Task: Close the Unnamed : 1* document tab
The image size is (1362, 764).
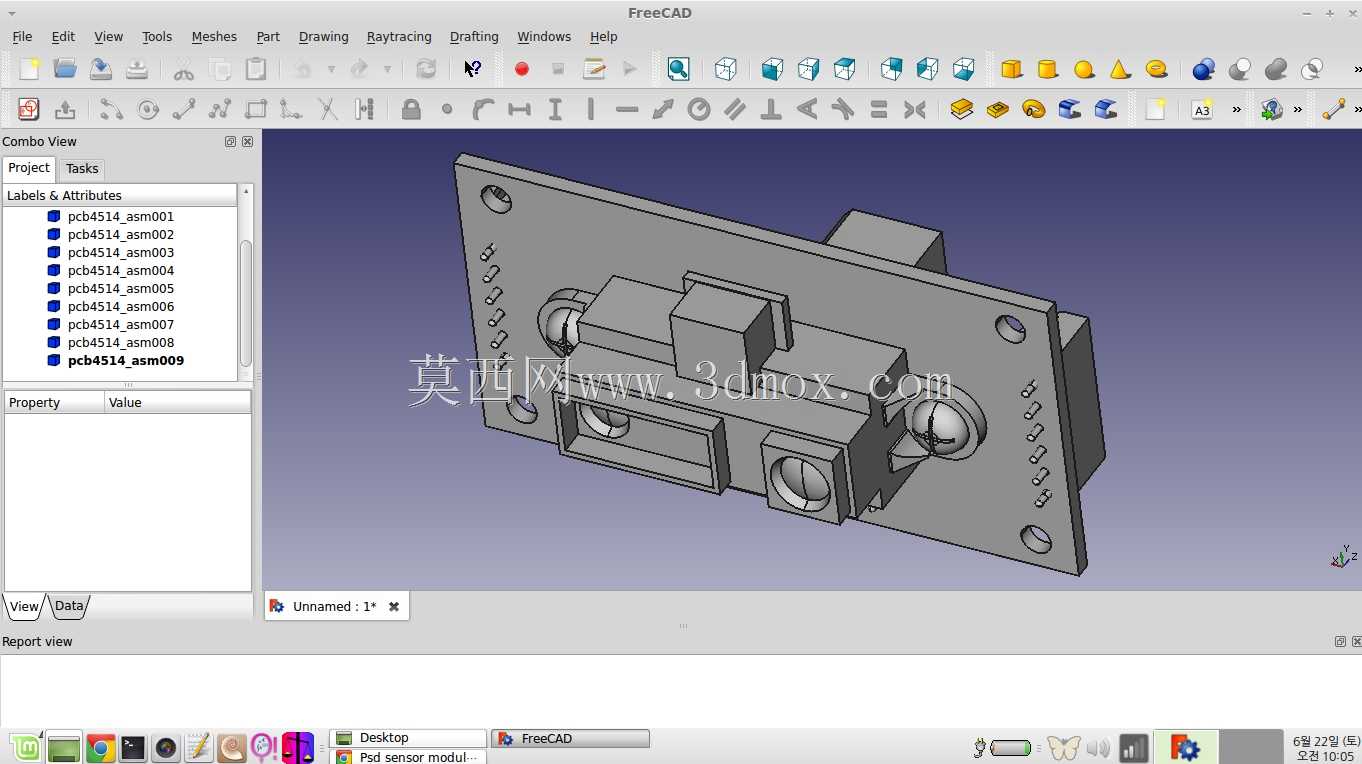Action: coord(394,607)
